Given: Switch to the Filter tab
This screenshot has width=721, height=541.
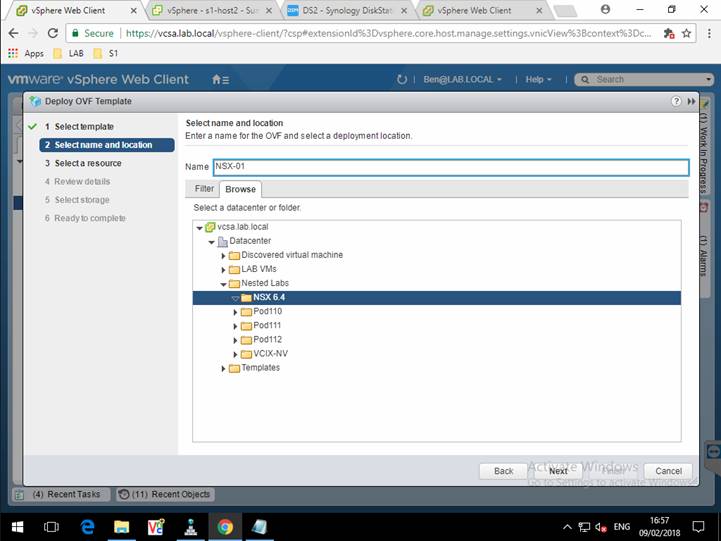Looking at the screenshot, I should 204,188.
